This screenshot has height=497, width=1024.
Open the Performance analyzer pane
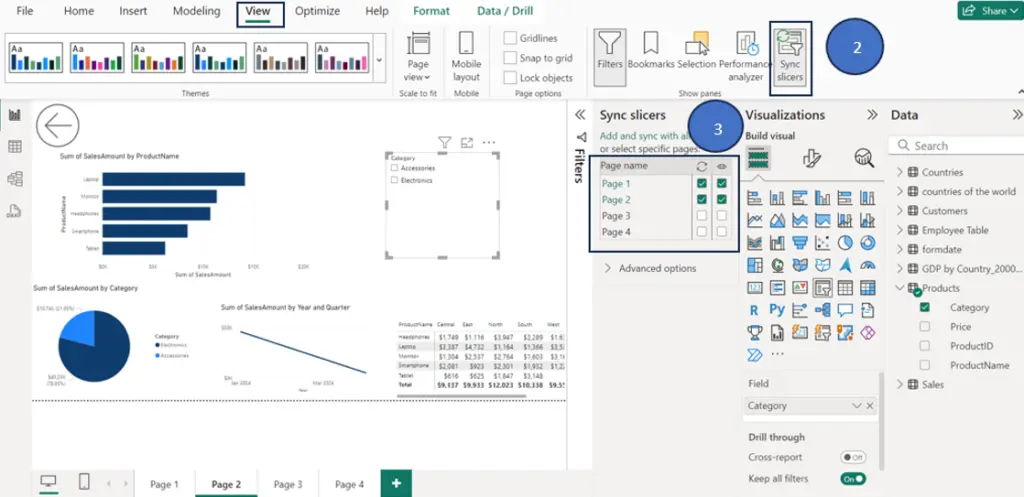pos(745,57)
